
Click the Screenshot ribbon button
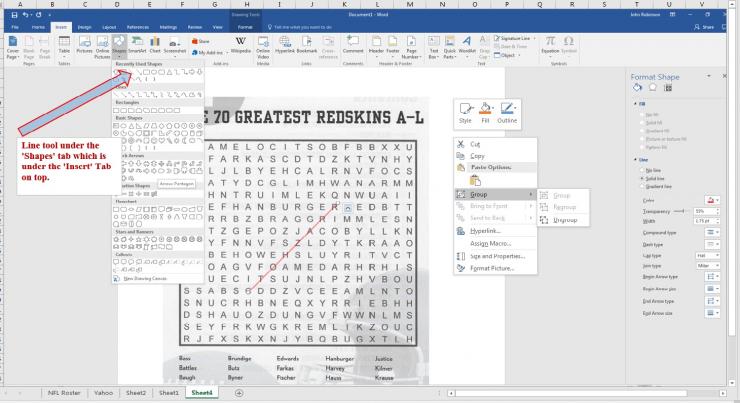175,45
